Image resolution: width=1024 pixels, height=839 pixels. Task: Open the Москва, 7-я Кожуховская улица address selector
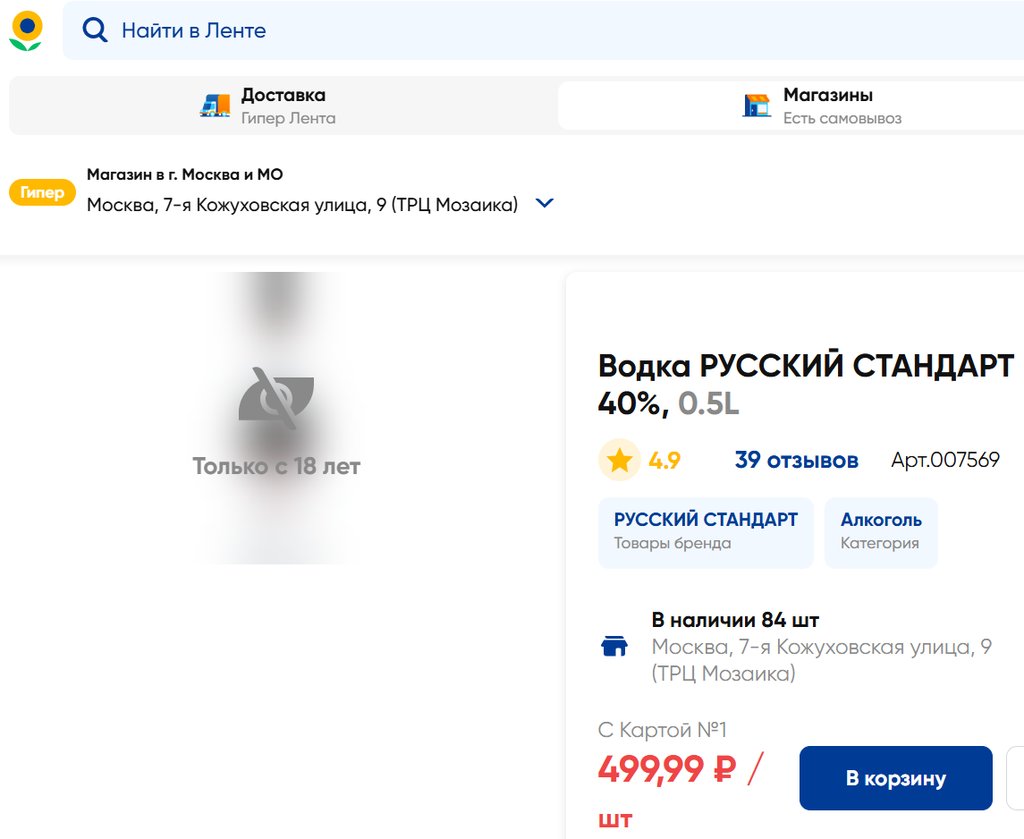pos(302,205)
